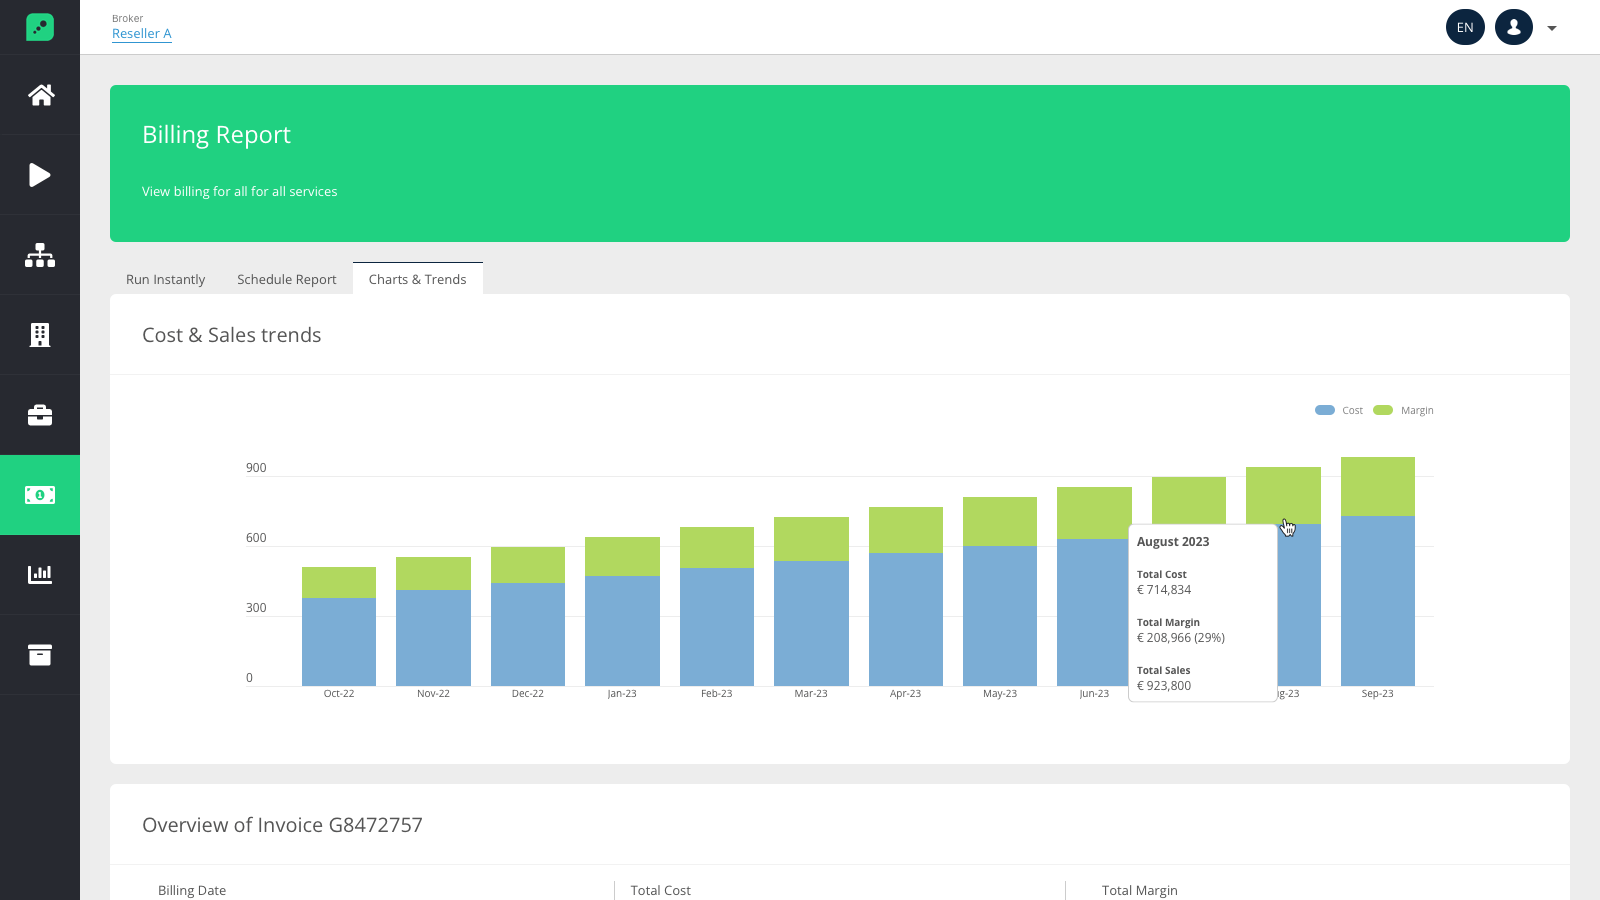
Task: Open the organization hierarchy sidebar icon
Action: pos(40,254)
